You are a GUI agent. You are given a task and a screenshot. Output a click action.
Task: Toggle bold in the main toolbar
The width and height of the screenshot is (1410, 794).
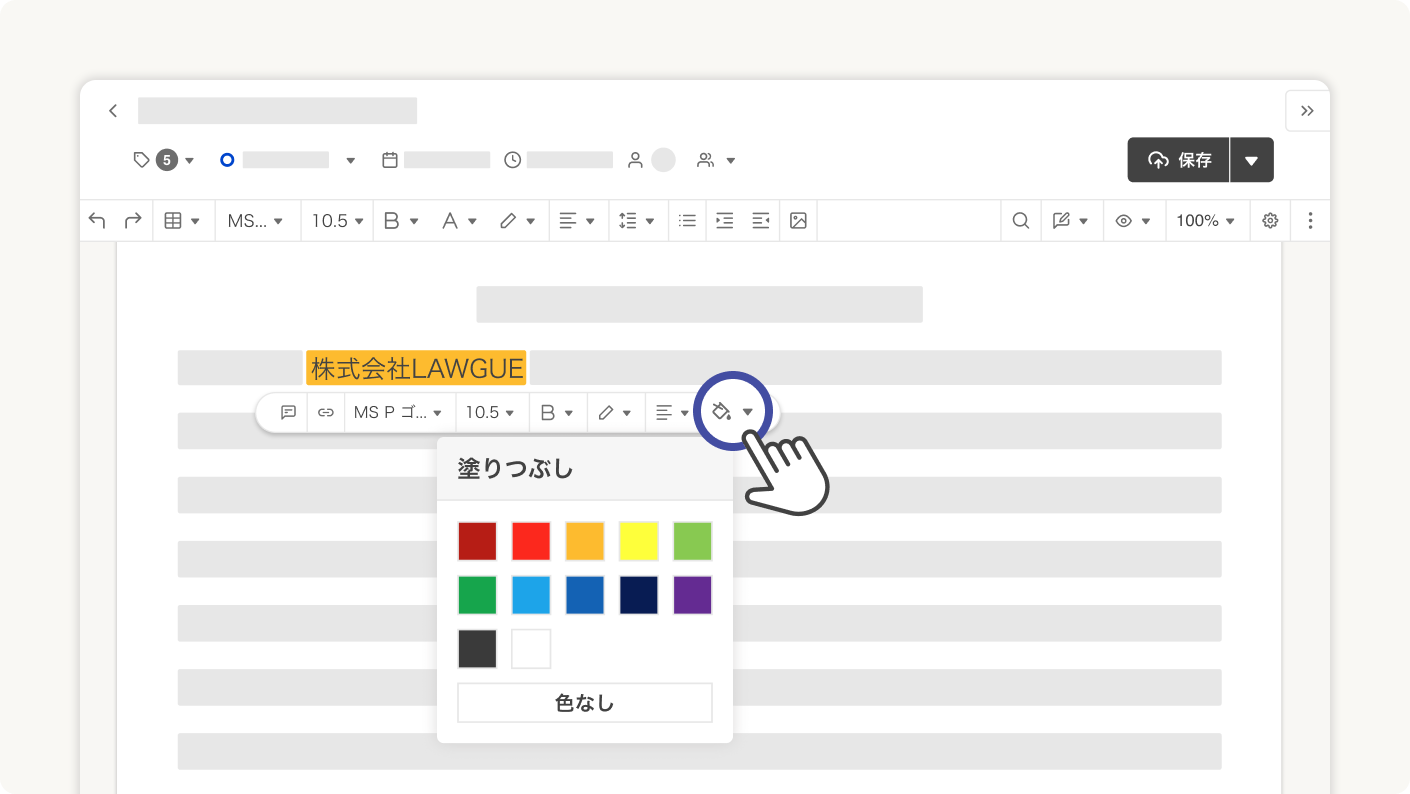[x=390, y=220]
